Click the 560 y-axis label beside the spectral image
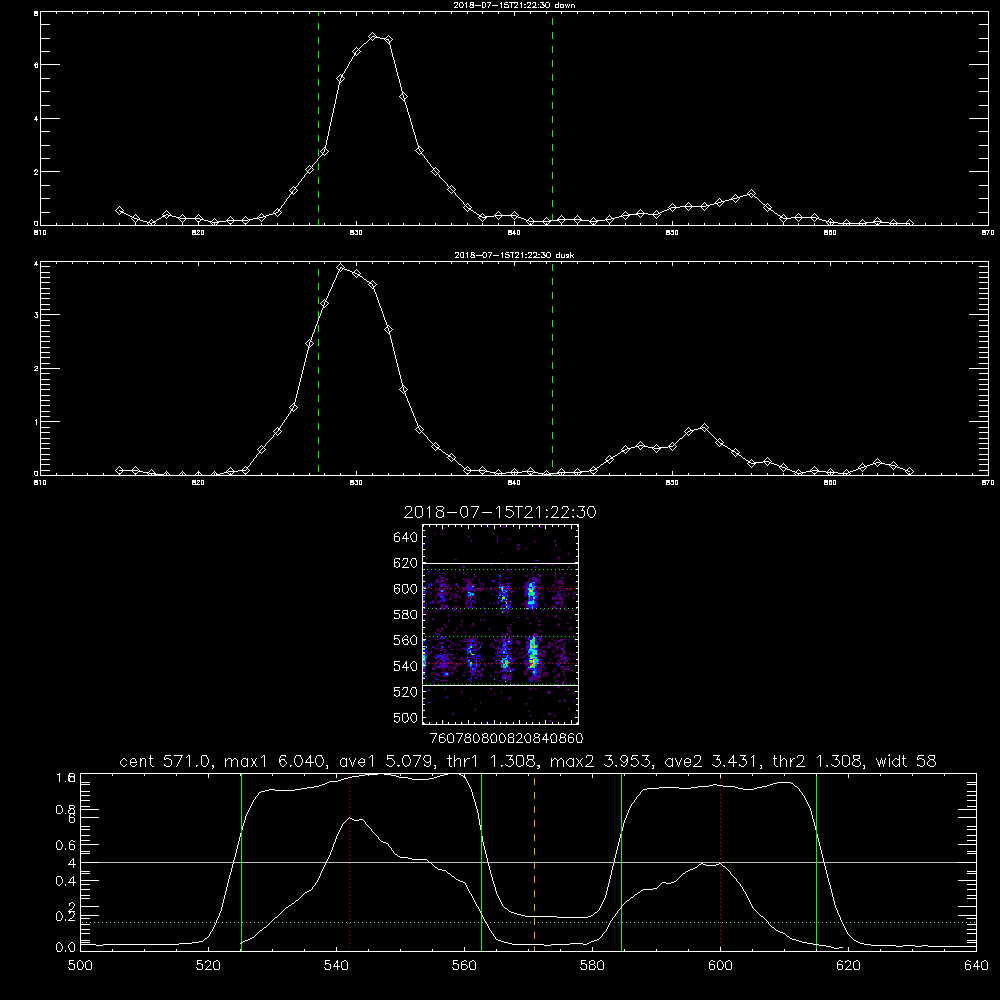This screenshot has height=1000, width=1000. point(406,640)
